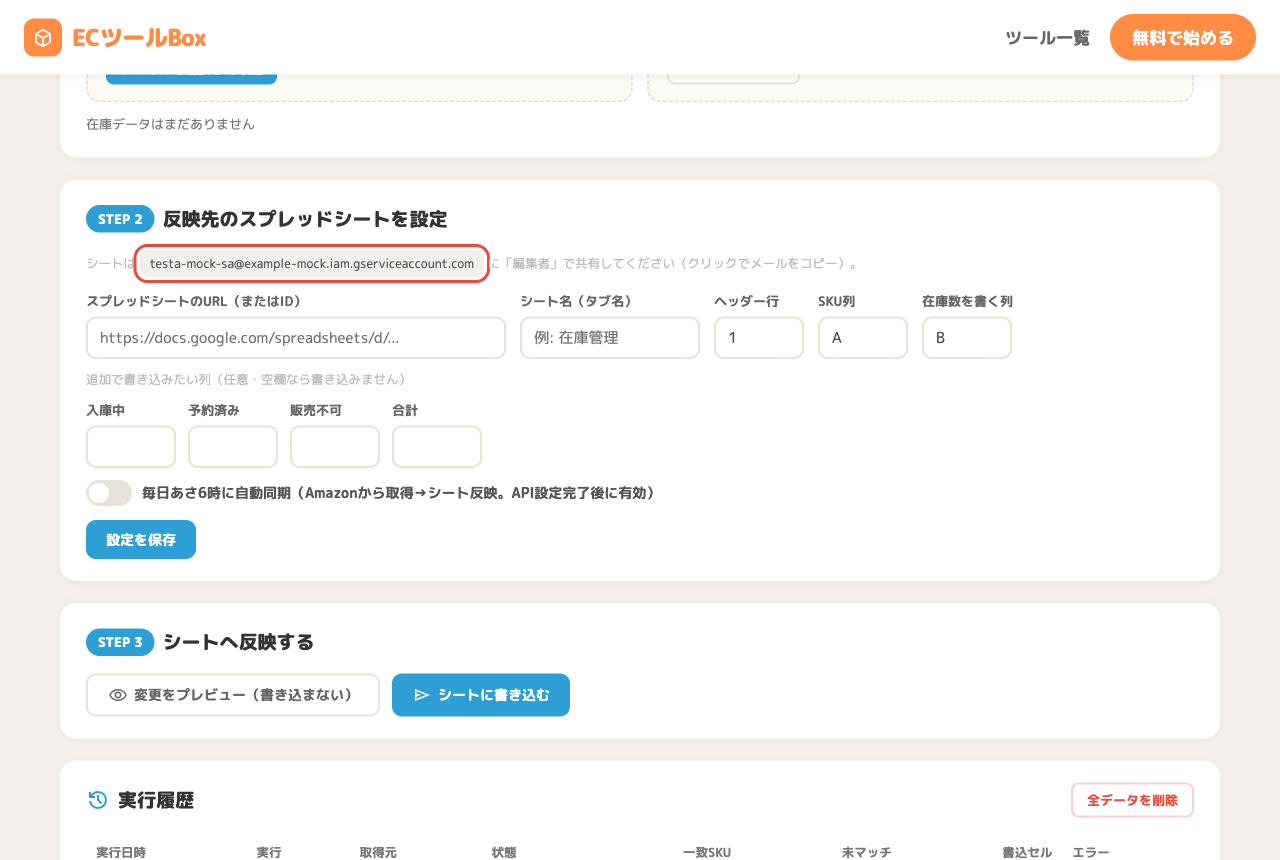The width and height of the screenshot is (1280, 860).
Task: Click the 無料で始める button
Action: [1183, 38]
